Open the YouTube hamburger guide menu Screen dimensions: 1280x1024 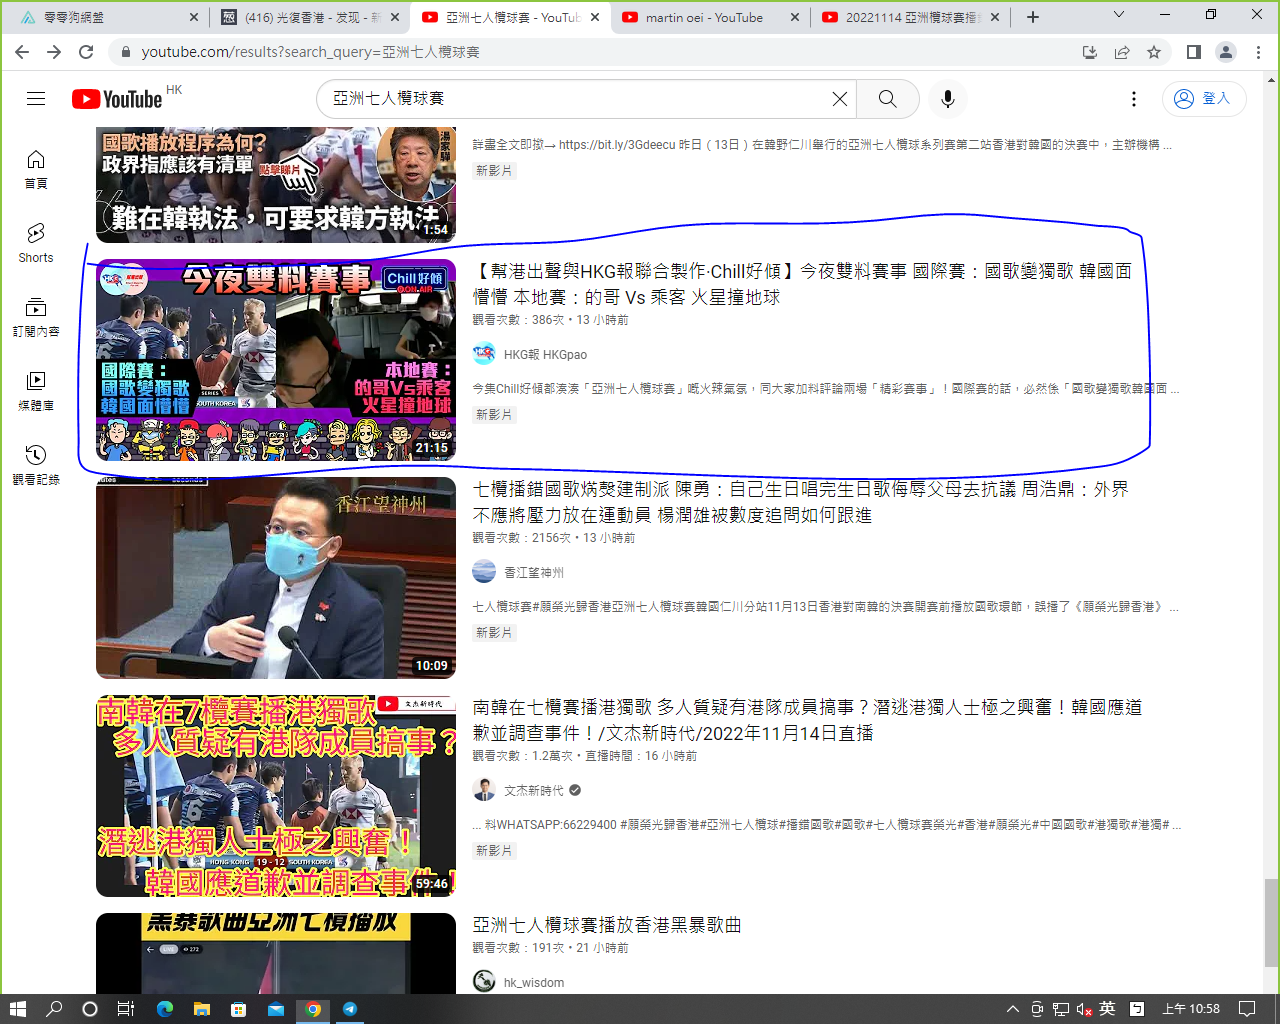(36, 98)
